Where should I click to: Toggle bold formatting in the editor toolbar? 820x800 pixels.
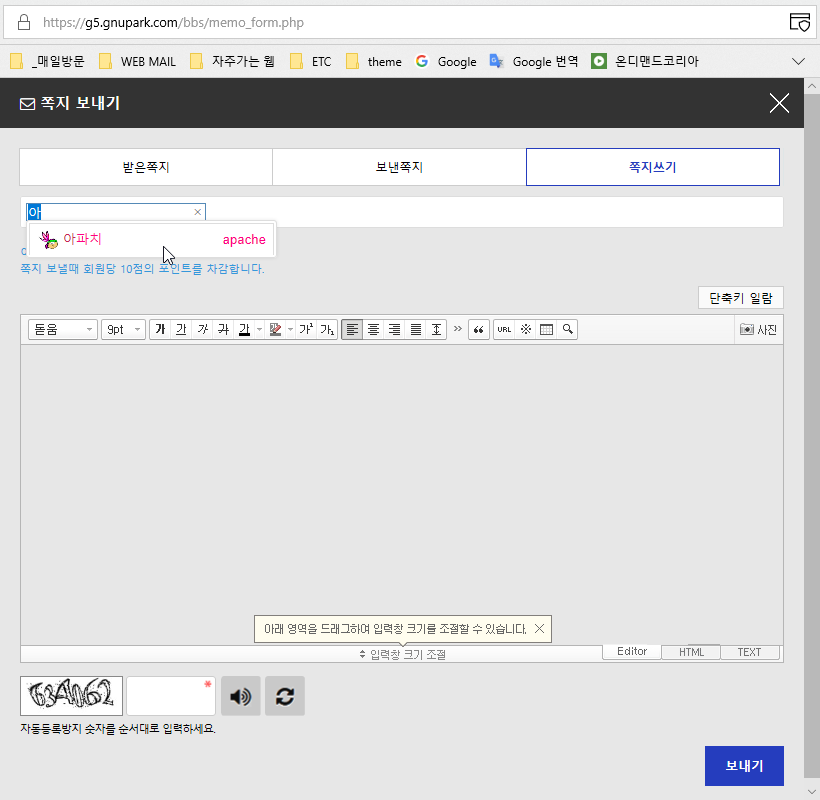pos(160,330)
